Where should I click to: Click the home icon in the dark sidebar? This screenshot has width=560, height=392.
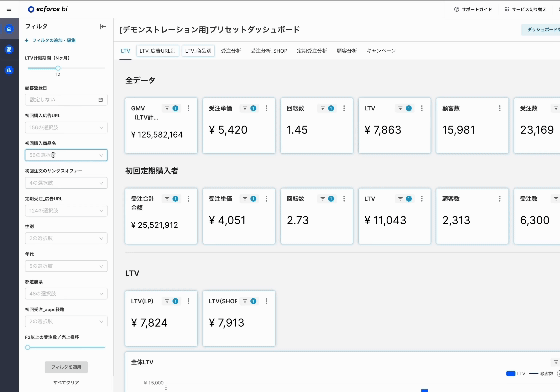9,29
